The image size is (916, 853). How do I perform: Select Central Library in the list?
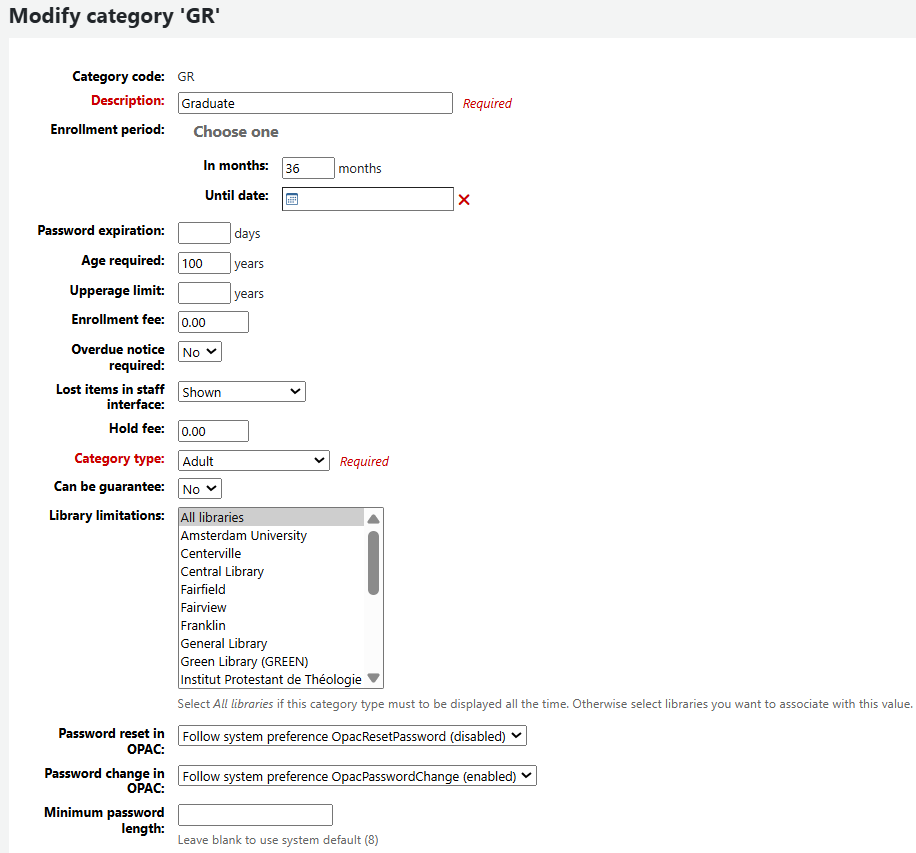(272, 571)
